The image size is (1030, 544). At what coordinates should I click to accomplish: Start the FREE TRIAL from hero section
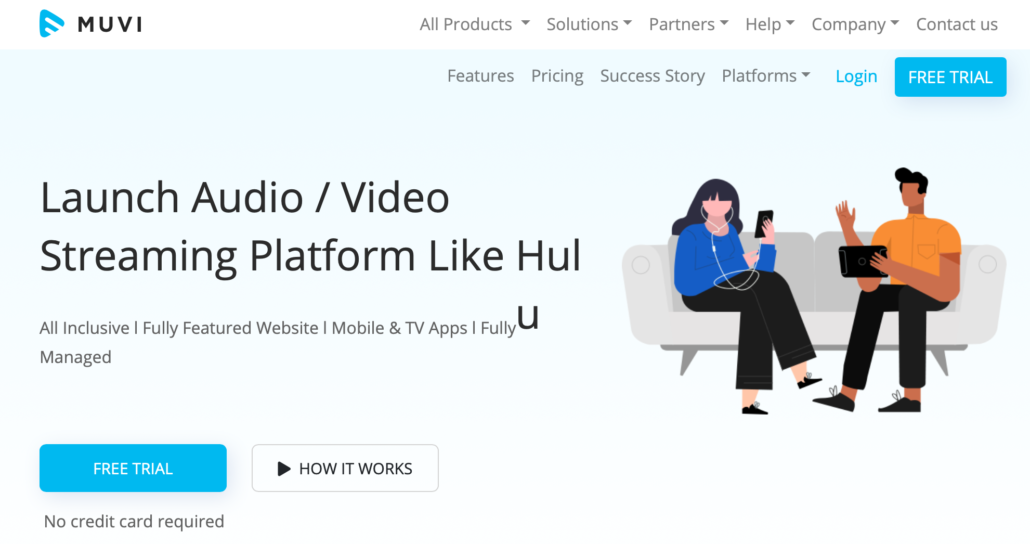click(133, 468)
